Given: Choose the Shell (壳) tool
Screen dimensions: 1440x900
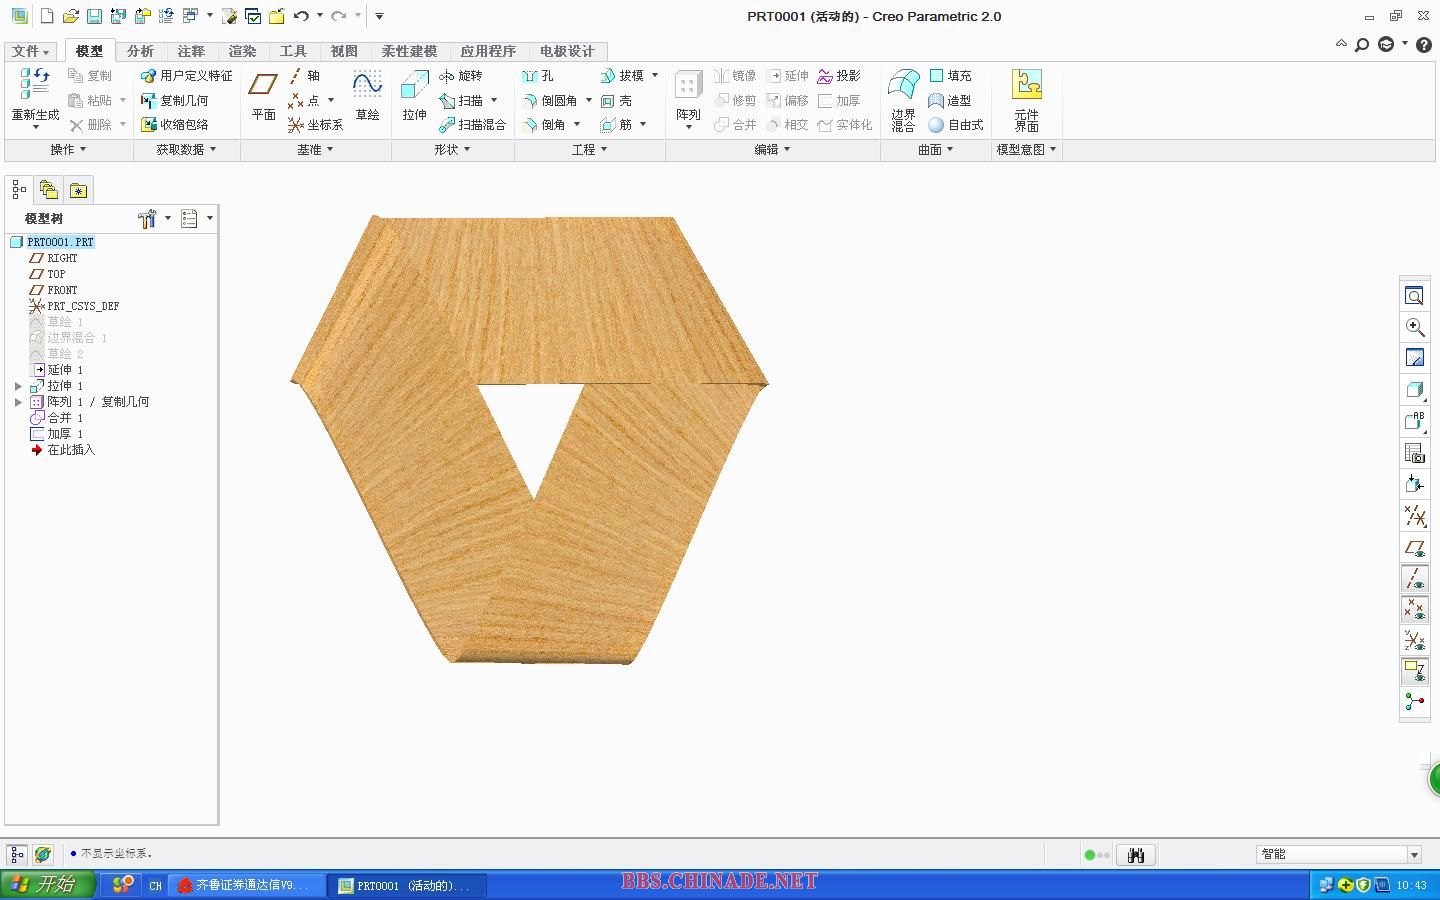Looking at the screenshot, I should 617,101.
